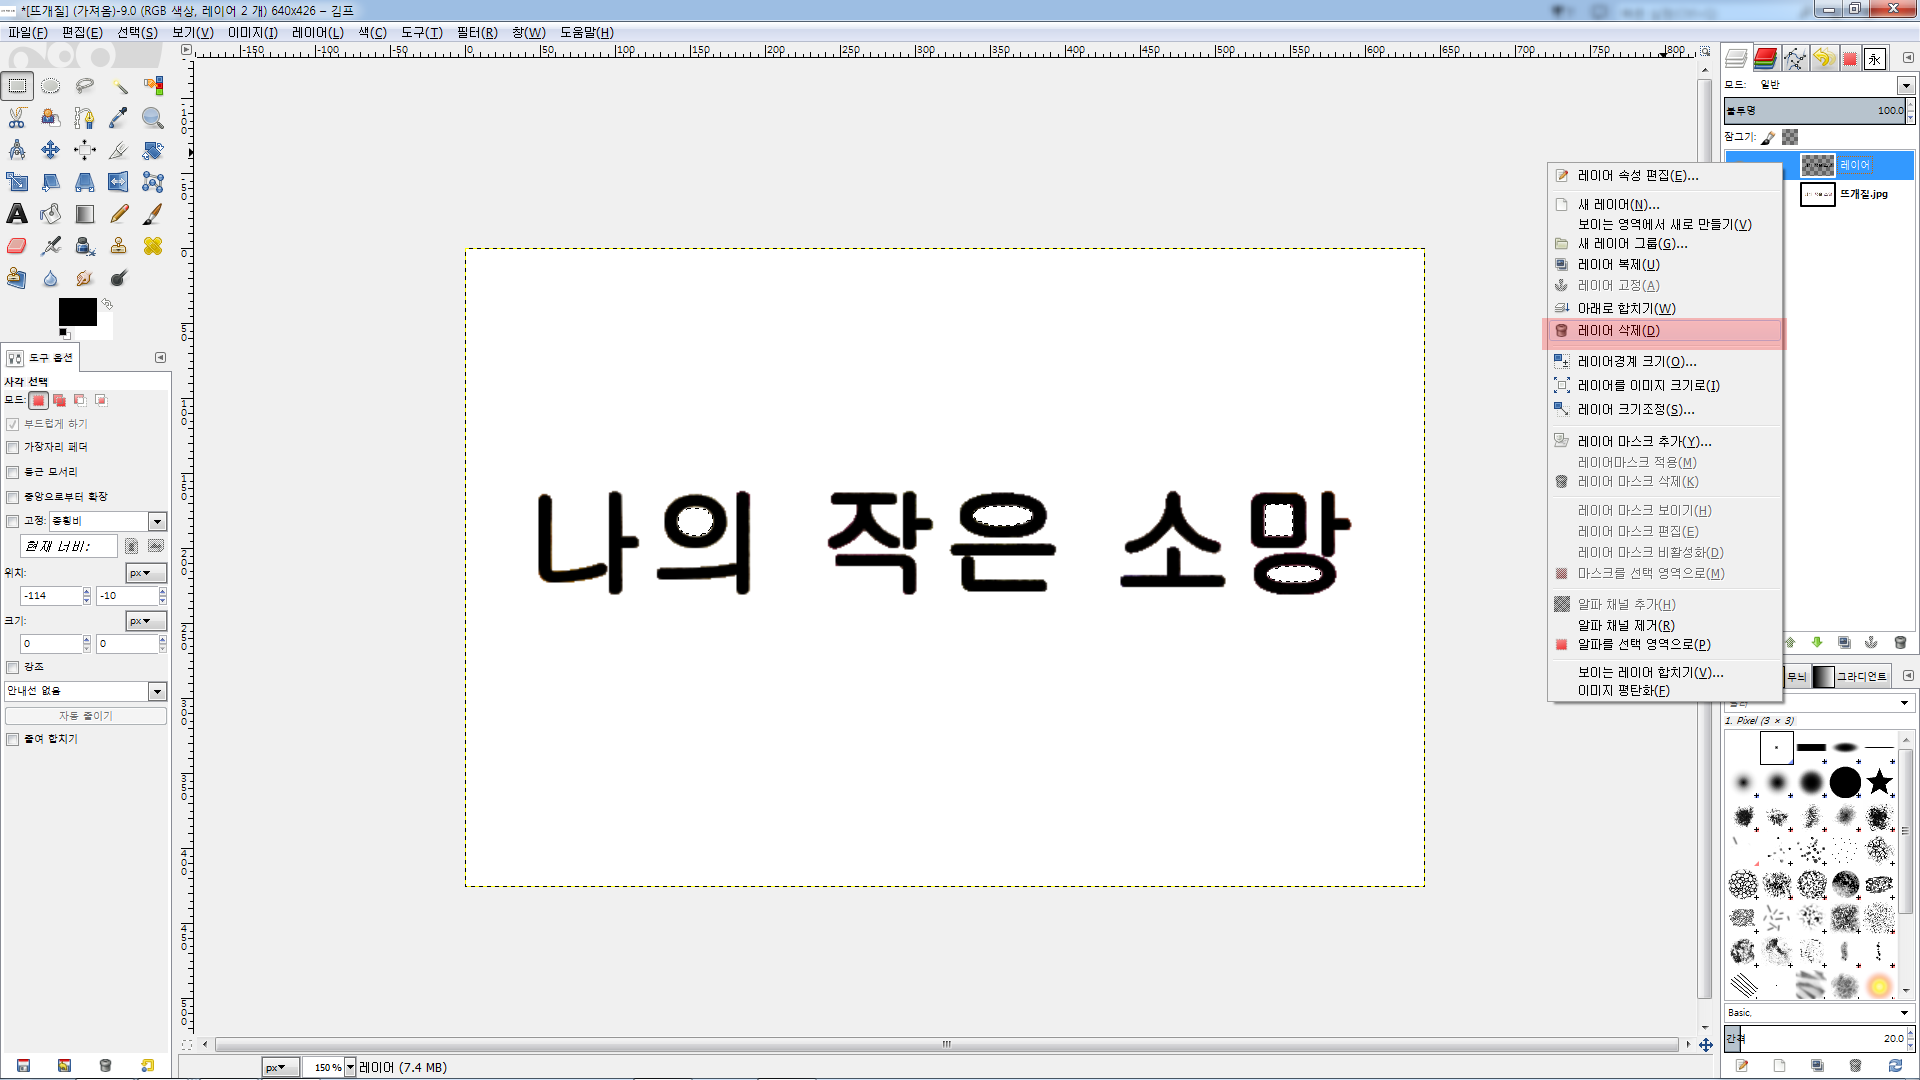
Task: Choose 레이어 복제(U) from context menu
Action: [x=1664, y=265]
